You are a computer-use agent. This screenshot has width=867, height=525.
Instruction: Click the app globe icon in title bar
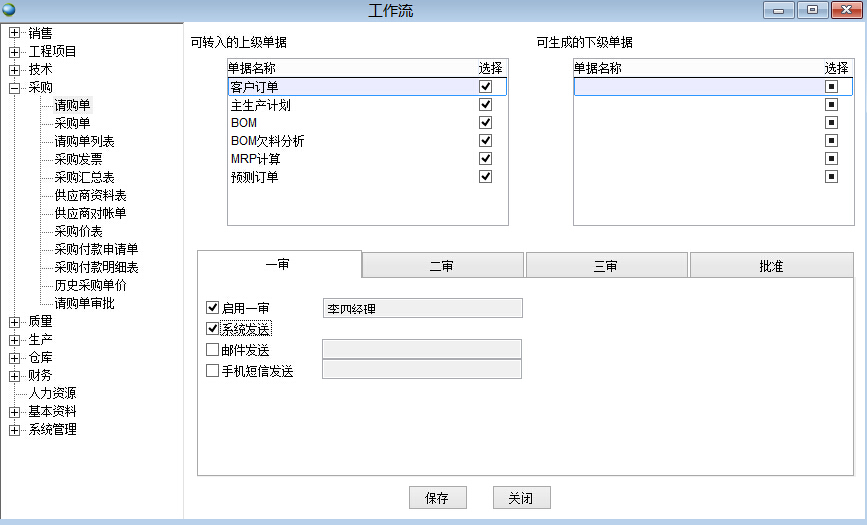click(x=10, y=10)
